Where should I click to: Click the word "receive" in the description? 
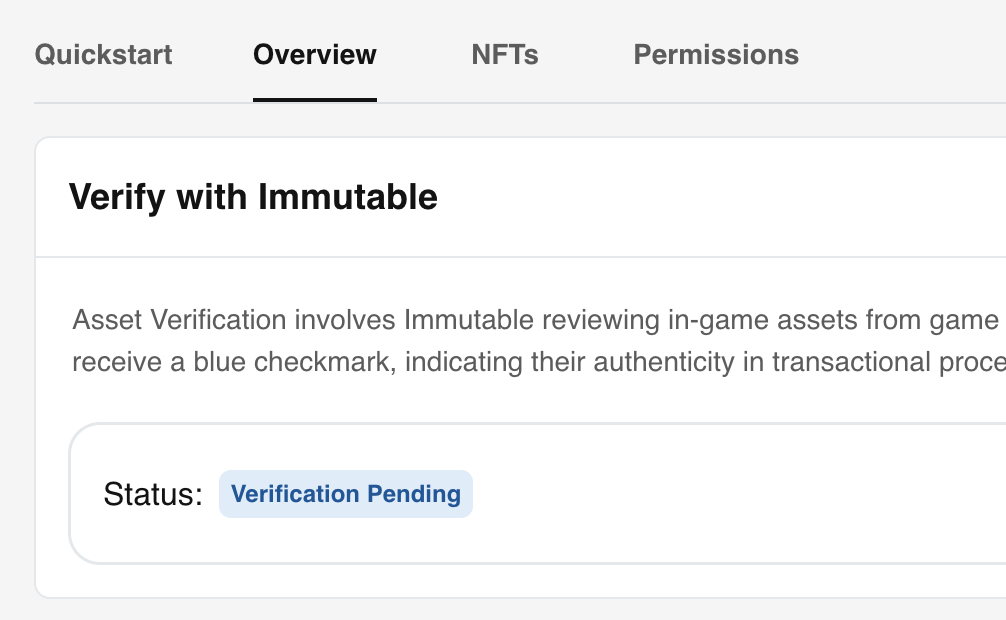pos(117,362)
